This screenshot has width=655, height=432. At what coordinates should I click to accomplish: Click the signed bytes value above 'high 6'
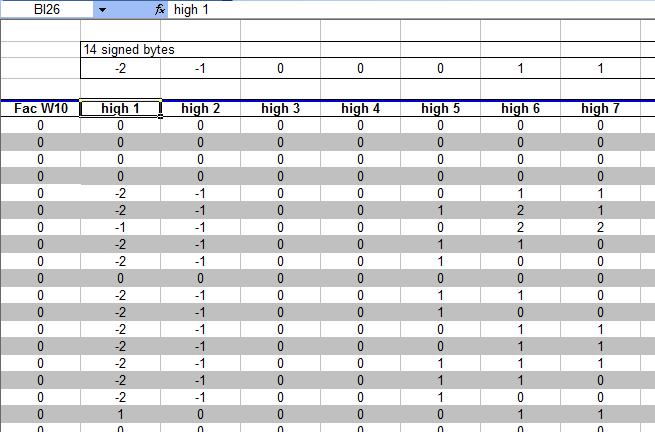pyautogui.click(x=520, y=68)
